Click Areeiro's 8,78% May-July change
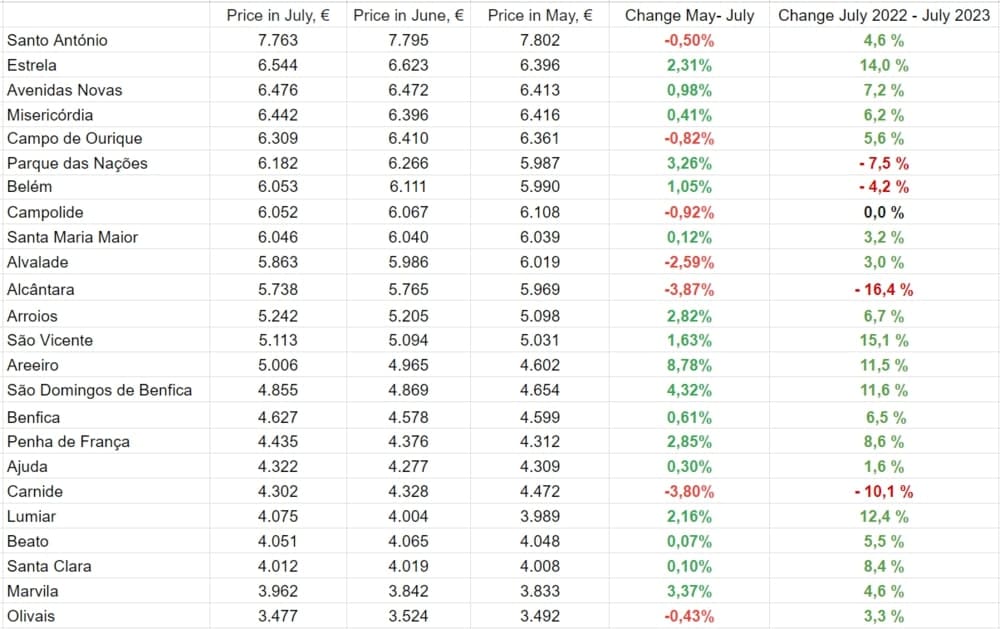 (689, 365)
